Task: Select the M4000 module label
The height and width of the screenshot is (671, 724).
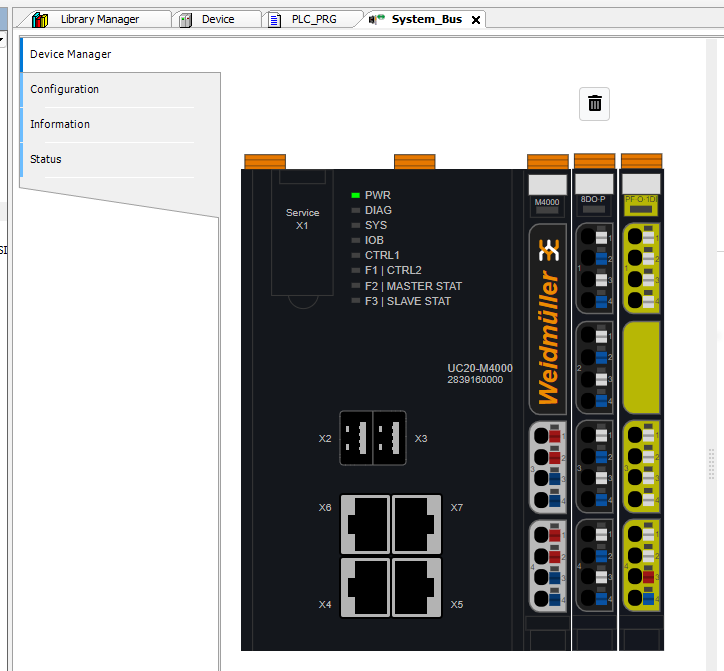Action: tap(547, 202)
